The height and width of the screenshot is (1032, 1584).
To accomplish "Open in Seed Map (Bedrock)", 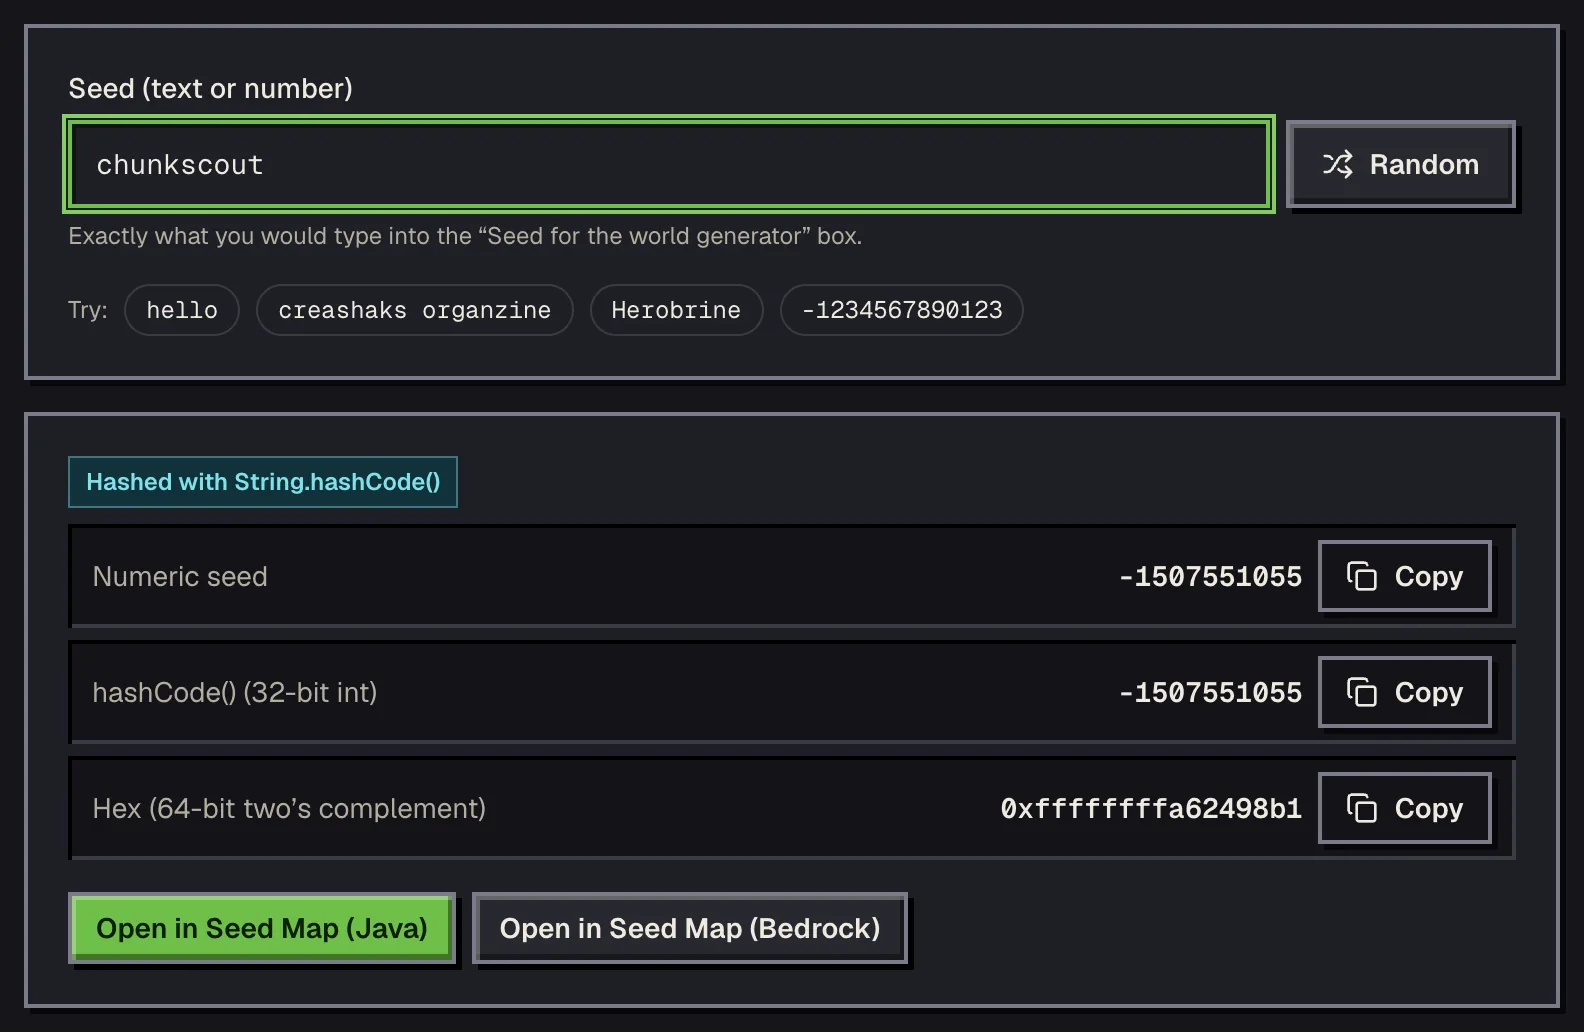I will (x=690, y=928).
